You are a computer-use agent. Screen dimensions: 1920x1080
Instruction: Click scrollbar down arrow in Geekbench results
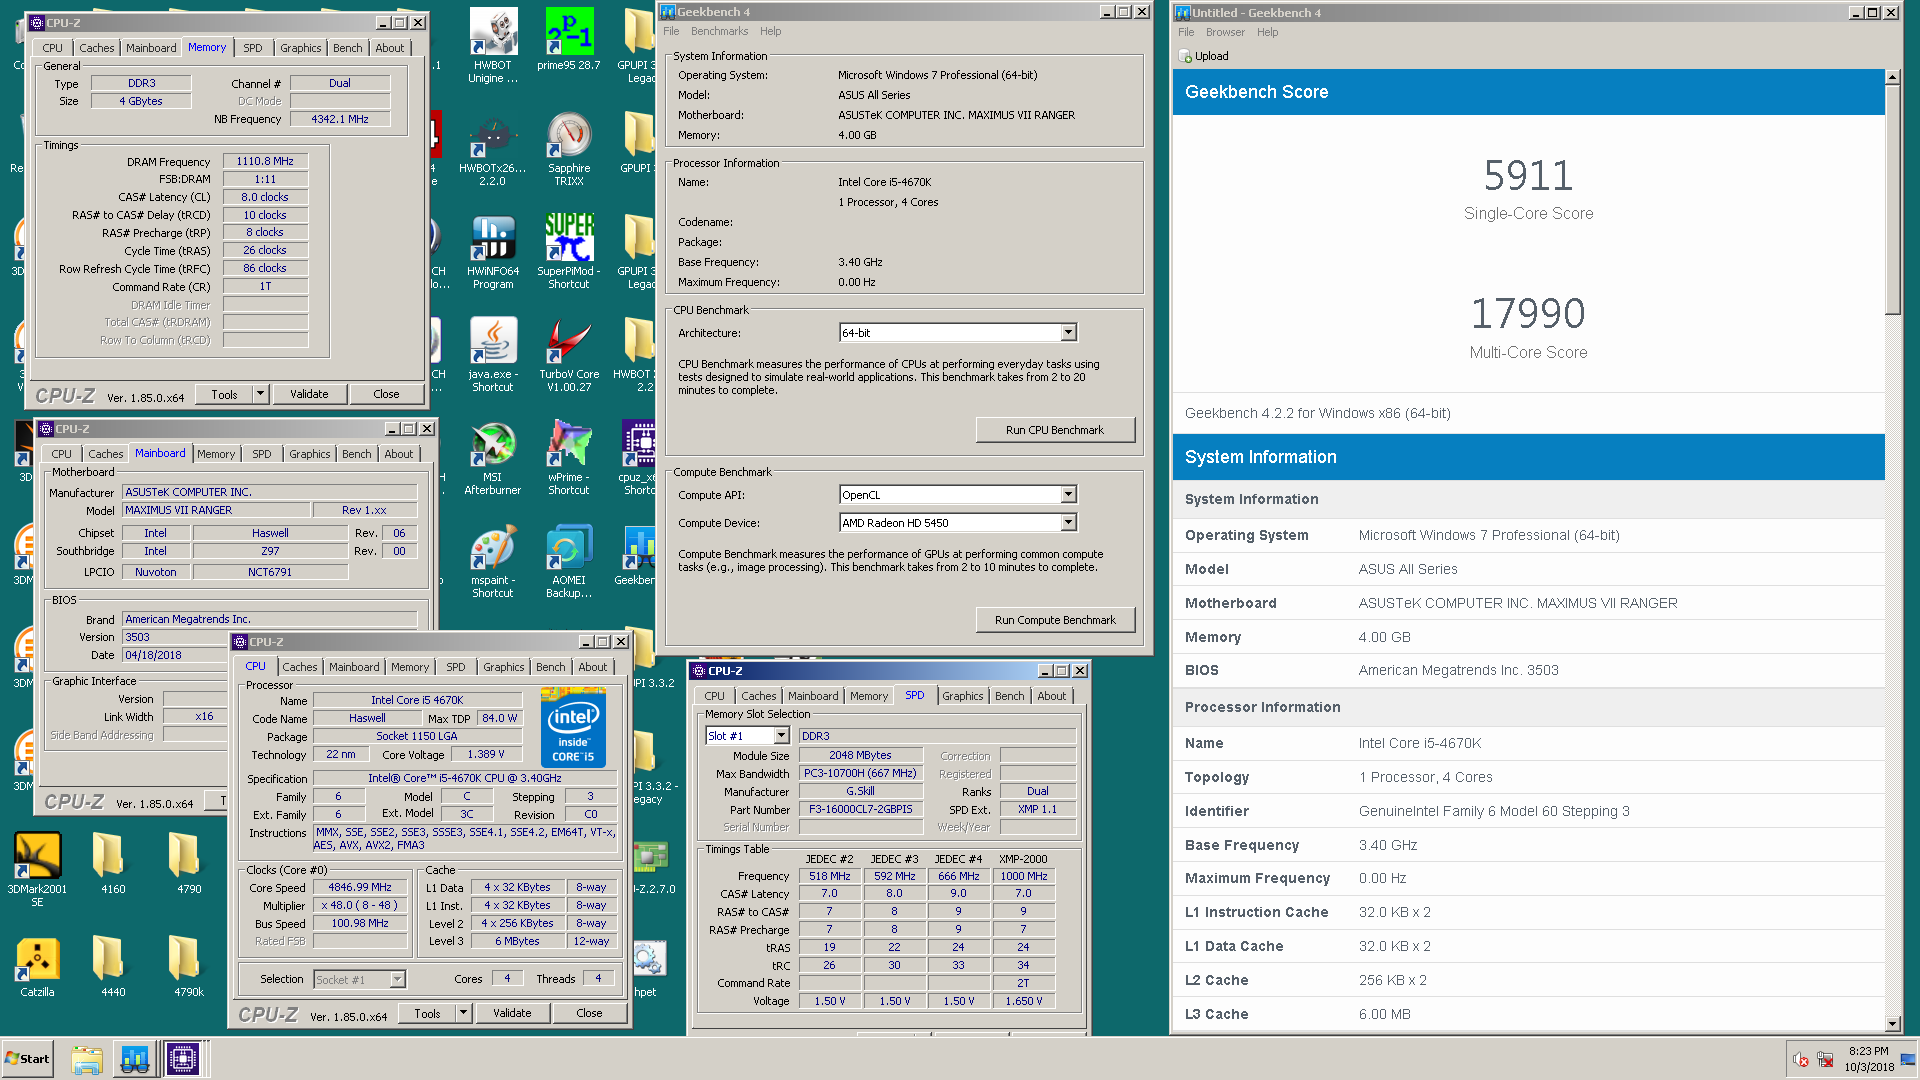[1892, 1024]
